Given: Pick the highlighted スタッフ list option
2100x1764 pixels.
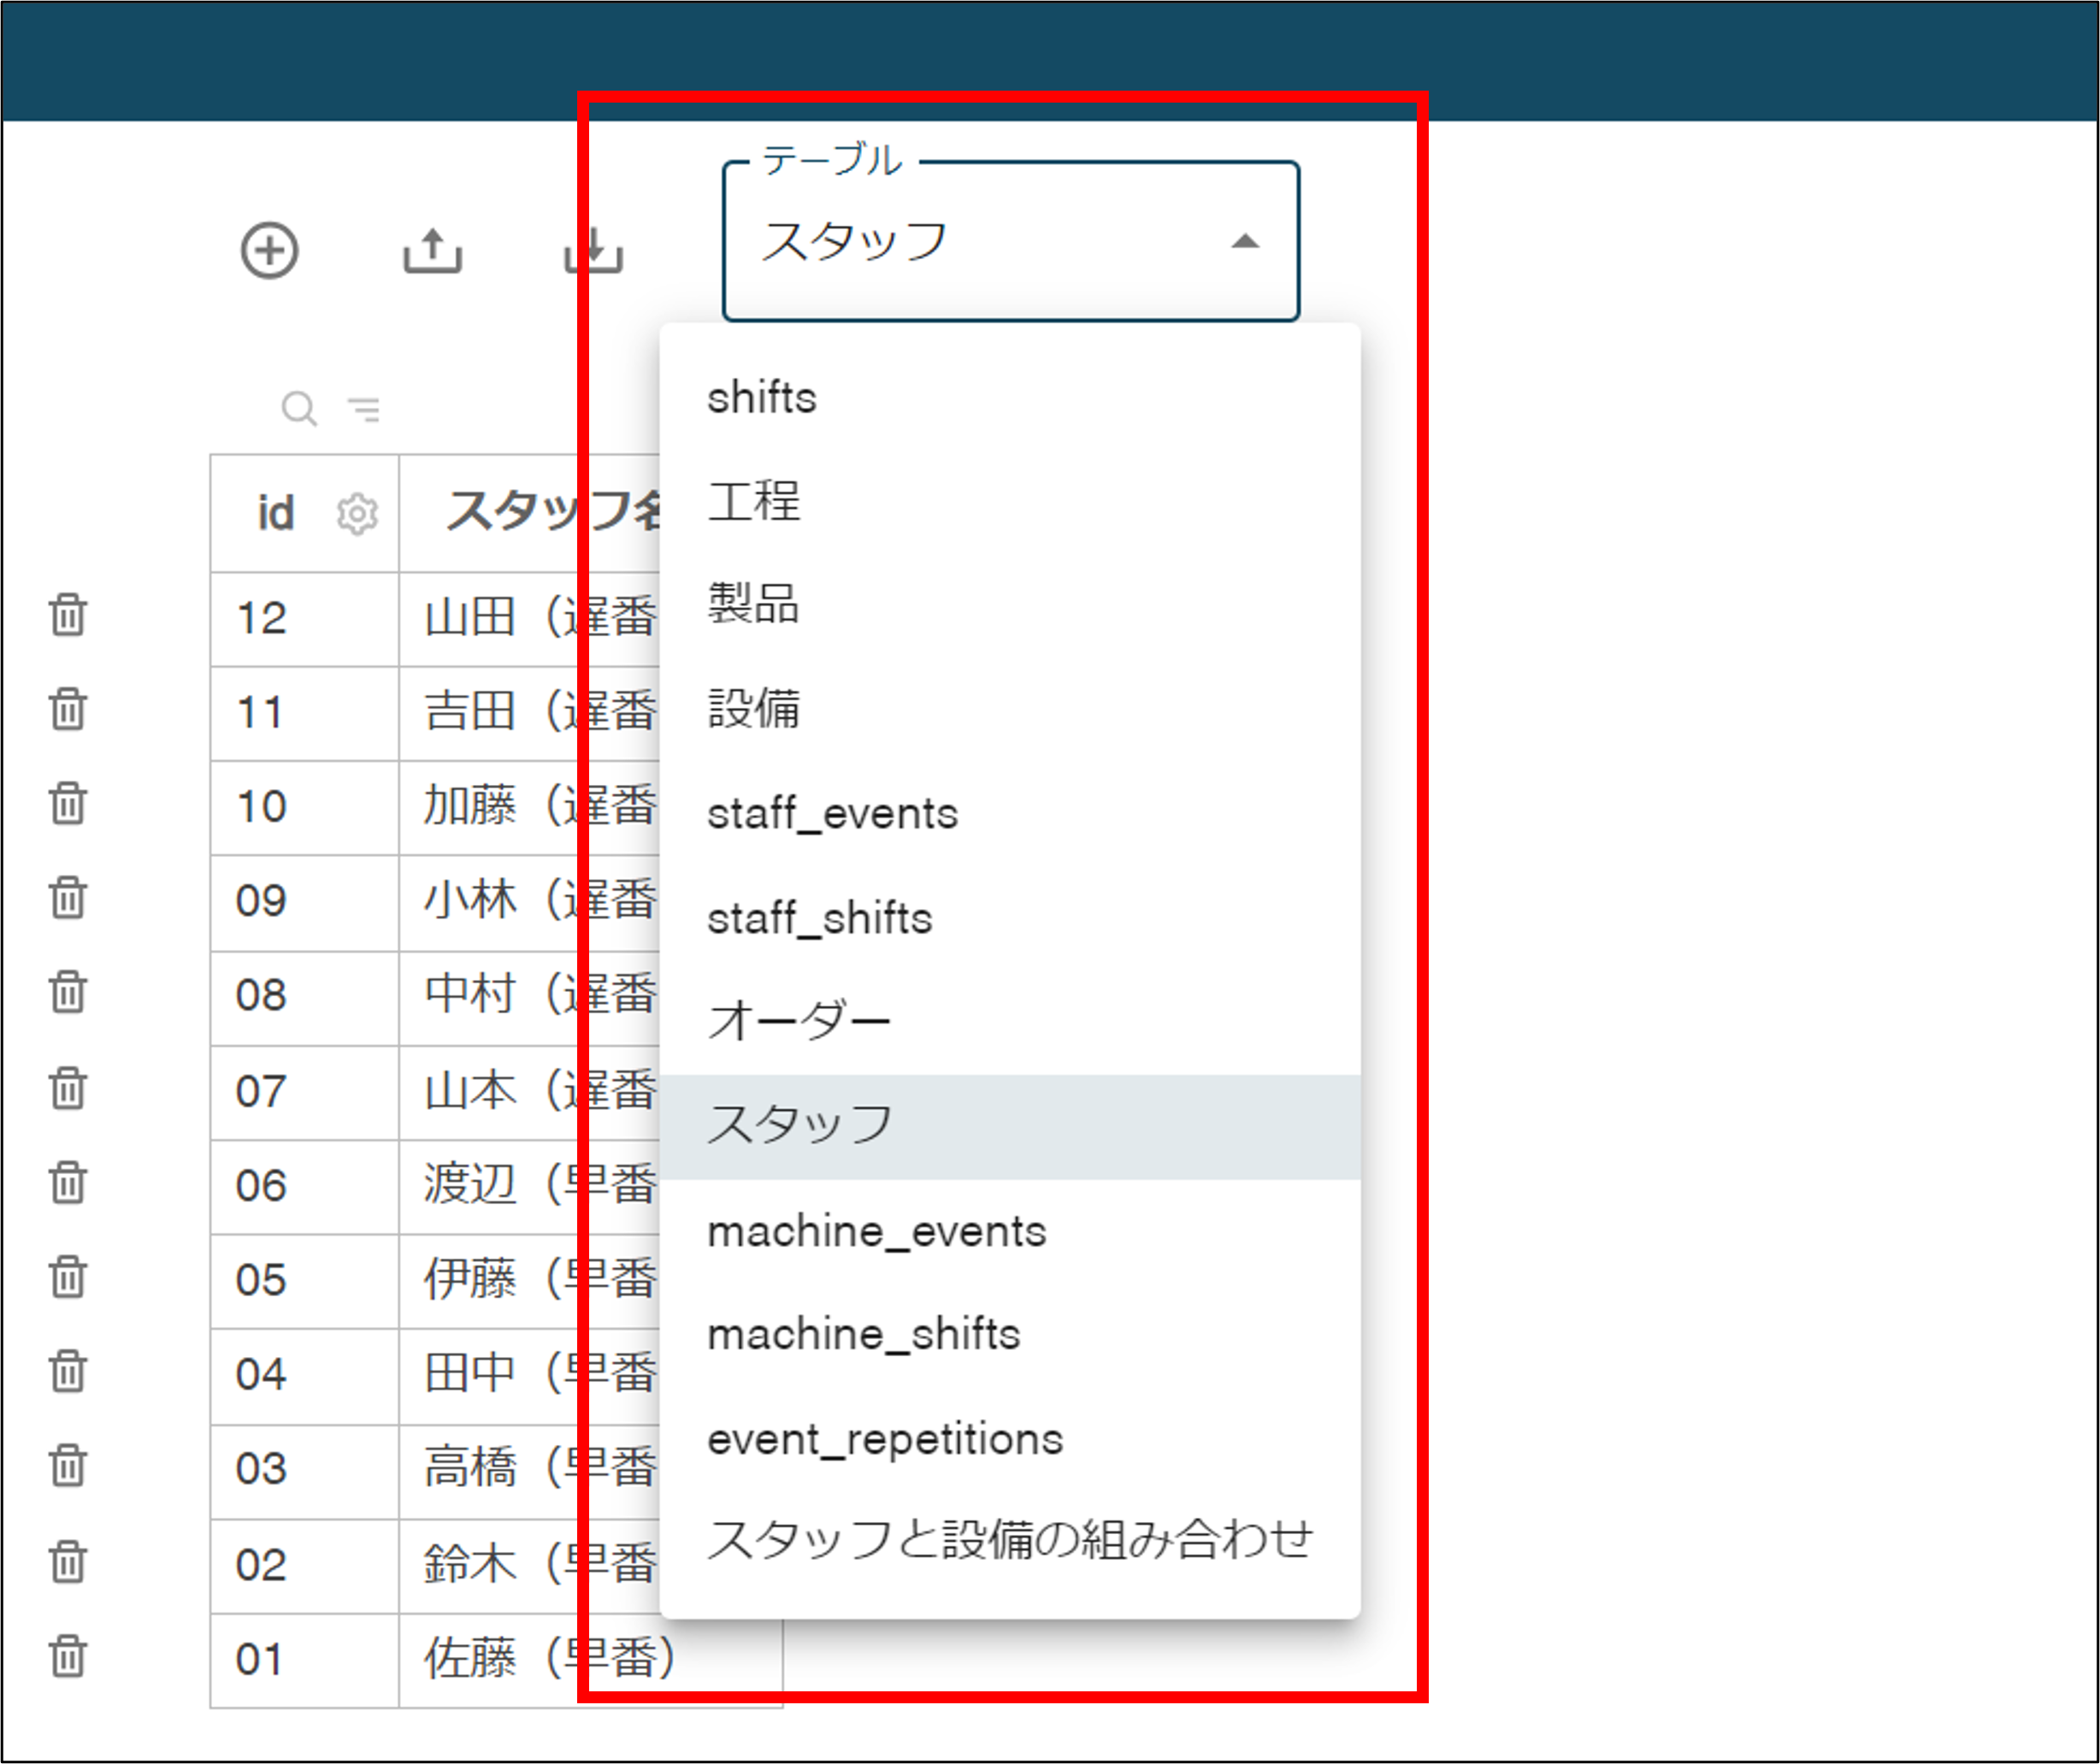Looking at the screenshot, I should (x=1010, y=1127).
